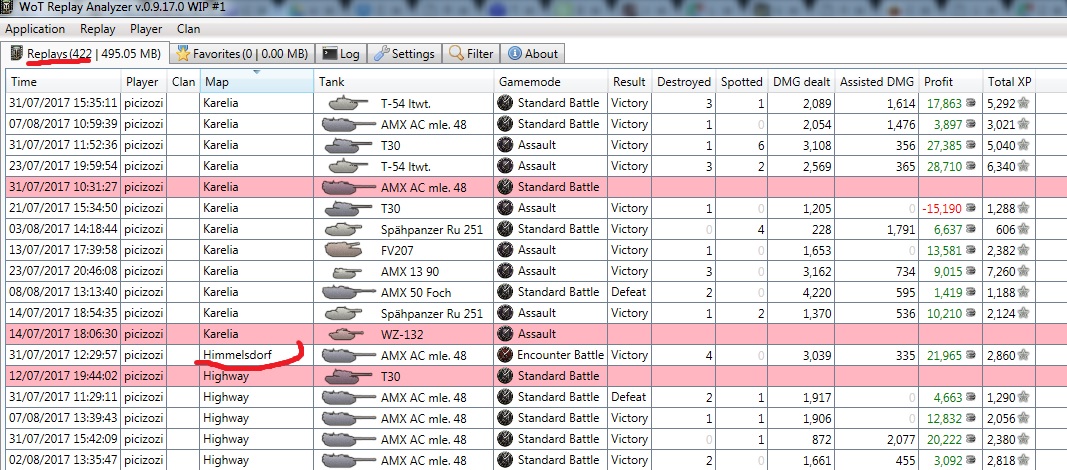Click the T30 tank icon in the 12/07/2017 19:44:02 row

click(348, 376)
